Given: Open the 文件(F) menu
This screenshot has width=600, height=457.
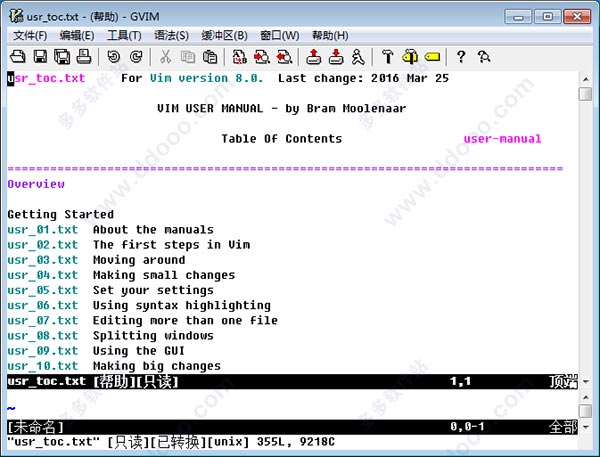Looking at the screenshot, I should point(31,35).
